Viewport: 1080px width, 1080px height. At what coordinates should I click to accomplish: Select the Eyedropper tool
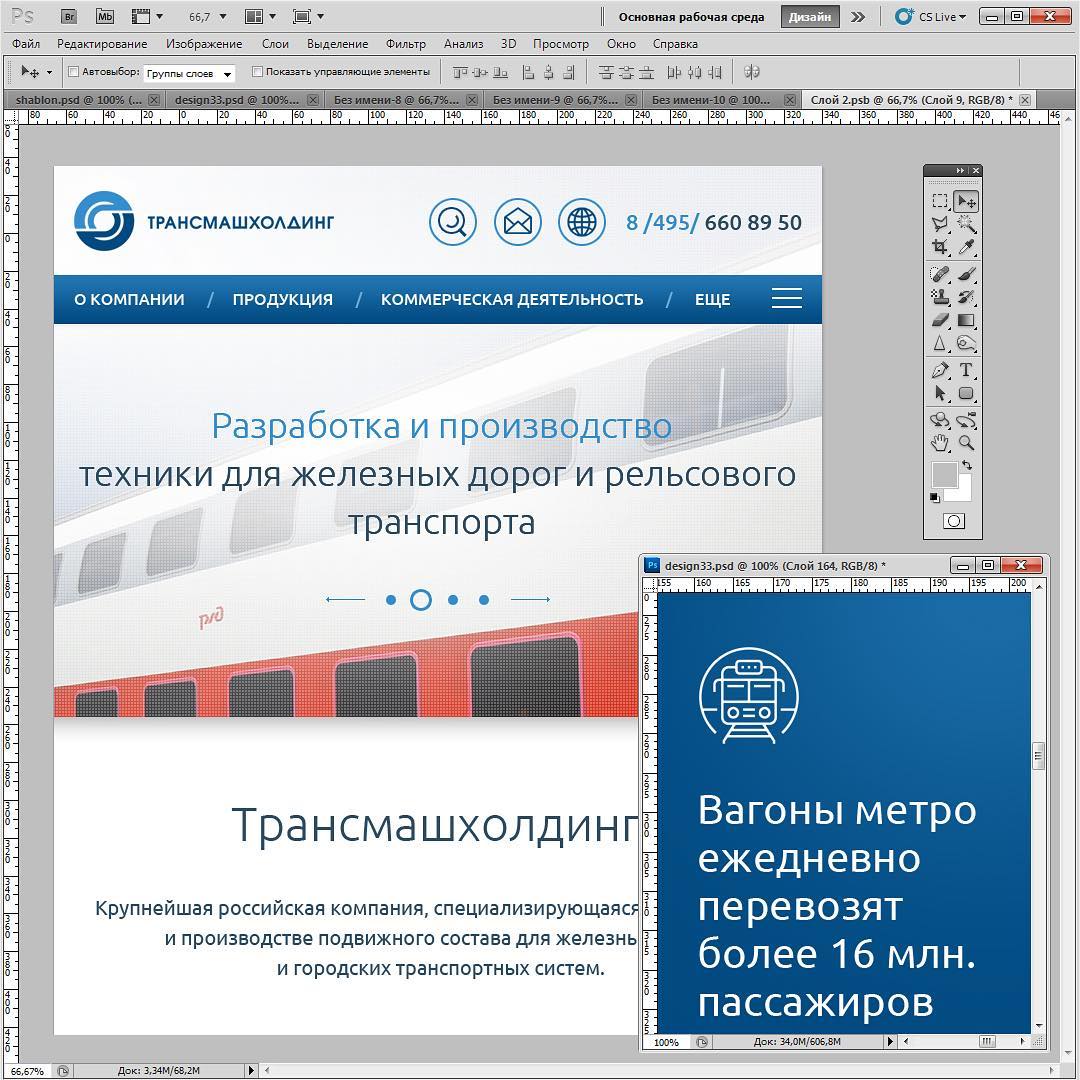(x=966, y=247)
